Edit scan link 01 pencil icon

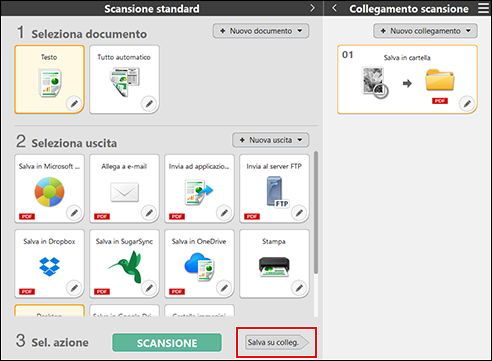467,104
